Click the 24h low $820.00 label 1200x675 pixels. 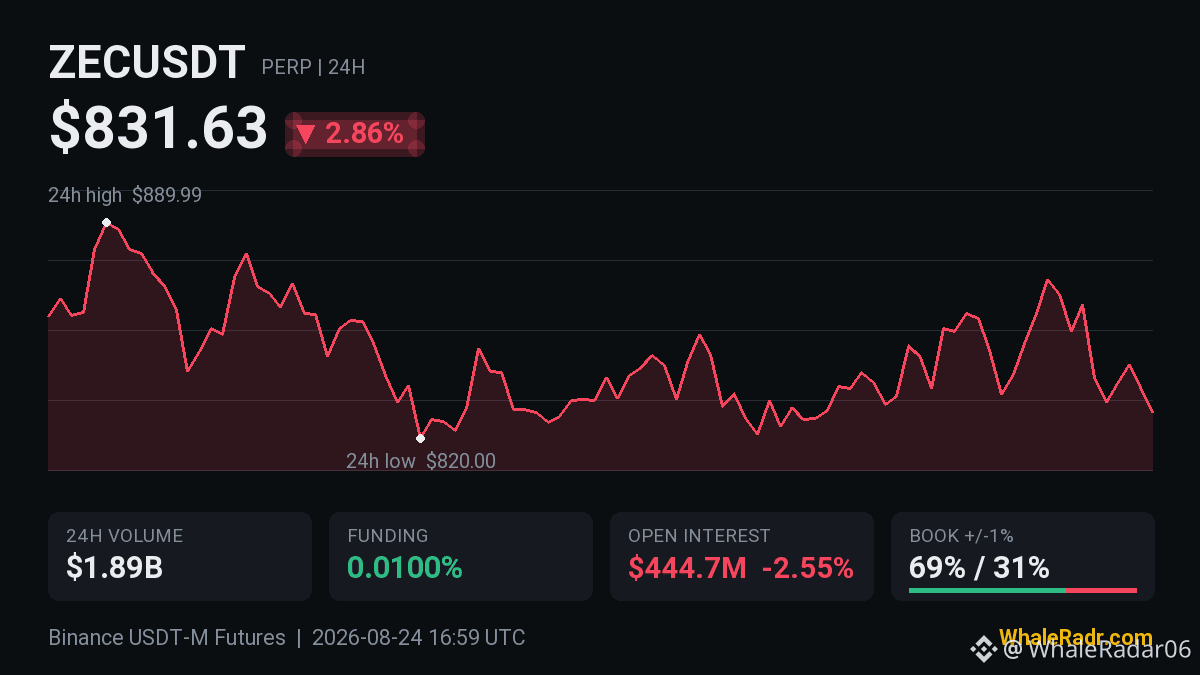(x=421, y=461)
